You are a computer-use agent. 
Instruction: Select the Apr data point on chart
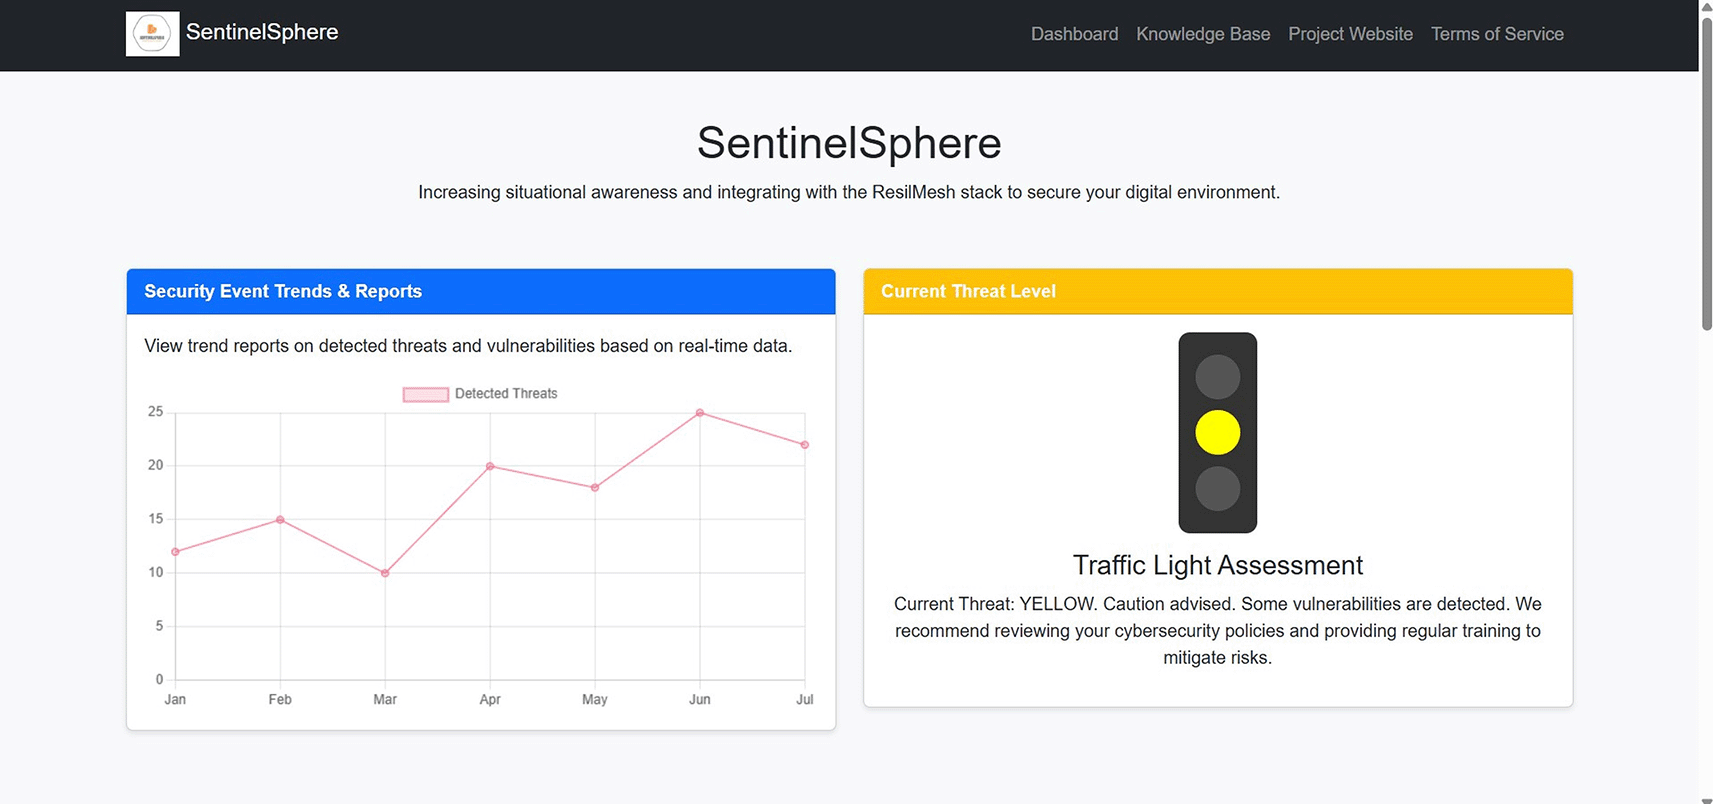(490, 466)
